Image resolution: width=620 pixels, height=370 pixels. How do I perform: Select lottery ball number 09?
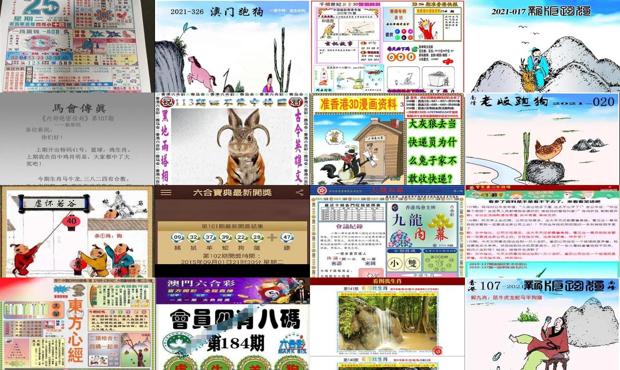coord(178,237)
